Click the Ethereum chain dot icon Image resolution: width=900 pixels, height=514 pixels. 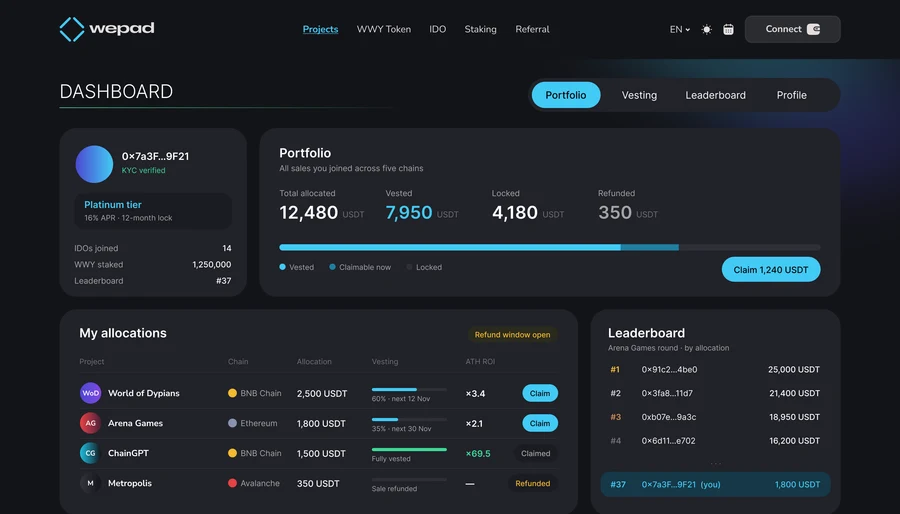pos(232,423)
